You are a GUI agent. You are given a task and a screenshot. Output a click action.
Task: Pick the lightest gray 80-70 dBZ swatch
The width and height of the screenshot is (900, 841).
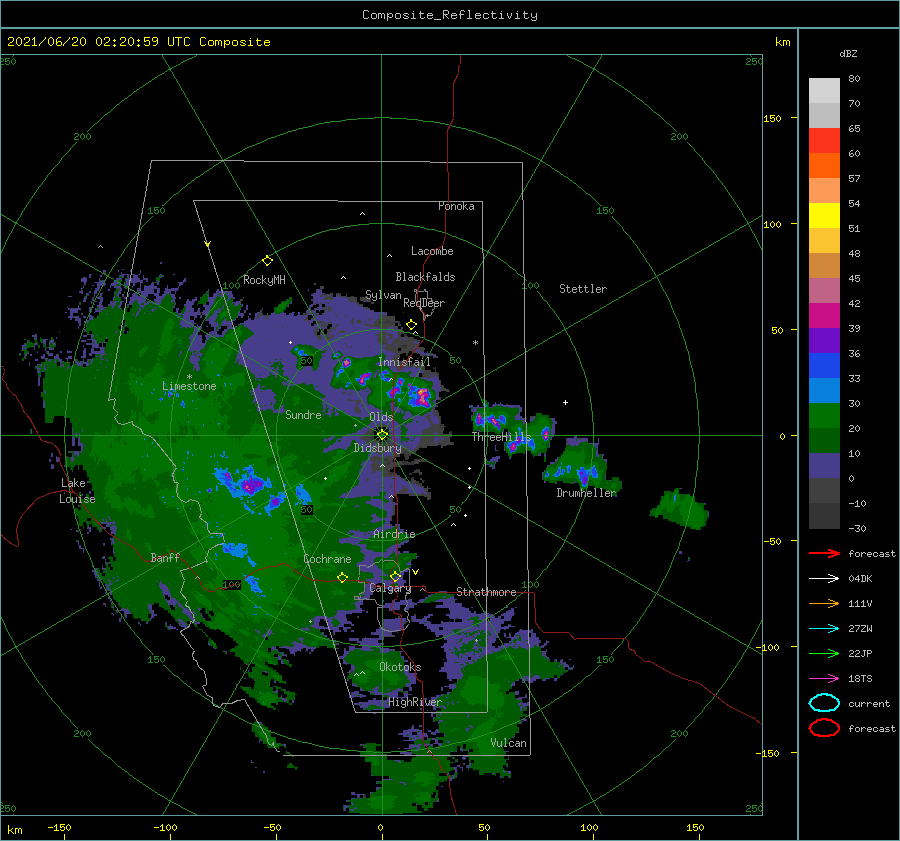pos(824,90)
